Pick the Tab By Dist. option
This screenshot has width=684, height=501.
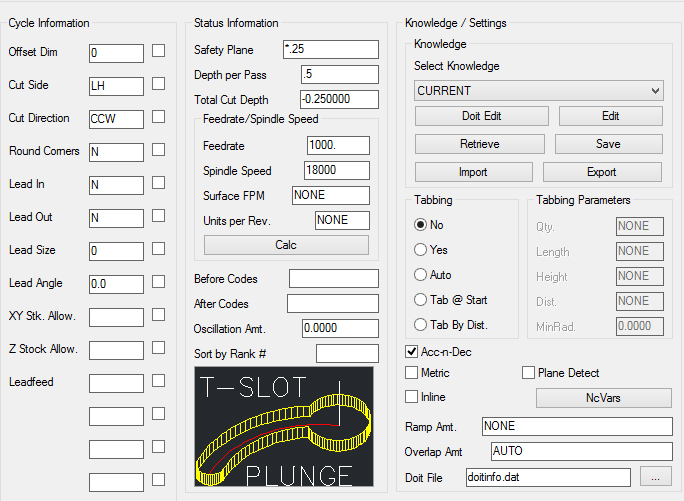click(x=421, y=324)
